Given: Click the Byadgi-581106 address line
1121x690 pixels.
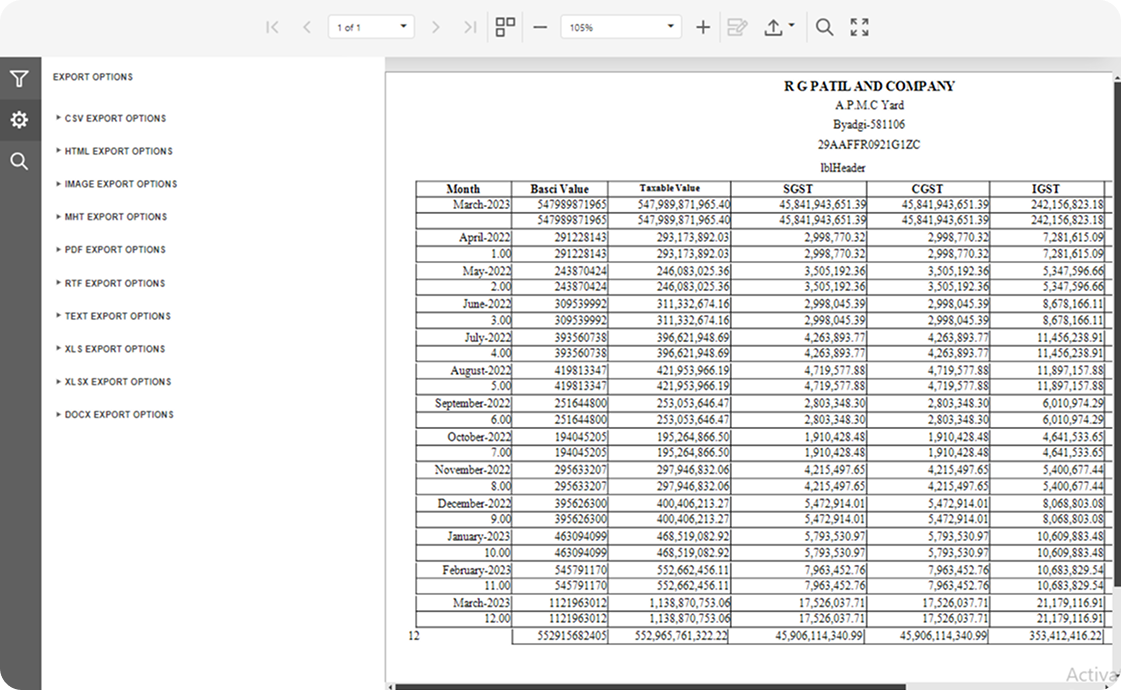Looking at the screenshot, I should coord(869,124).
